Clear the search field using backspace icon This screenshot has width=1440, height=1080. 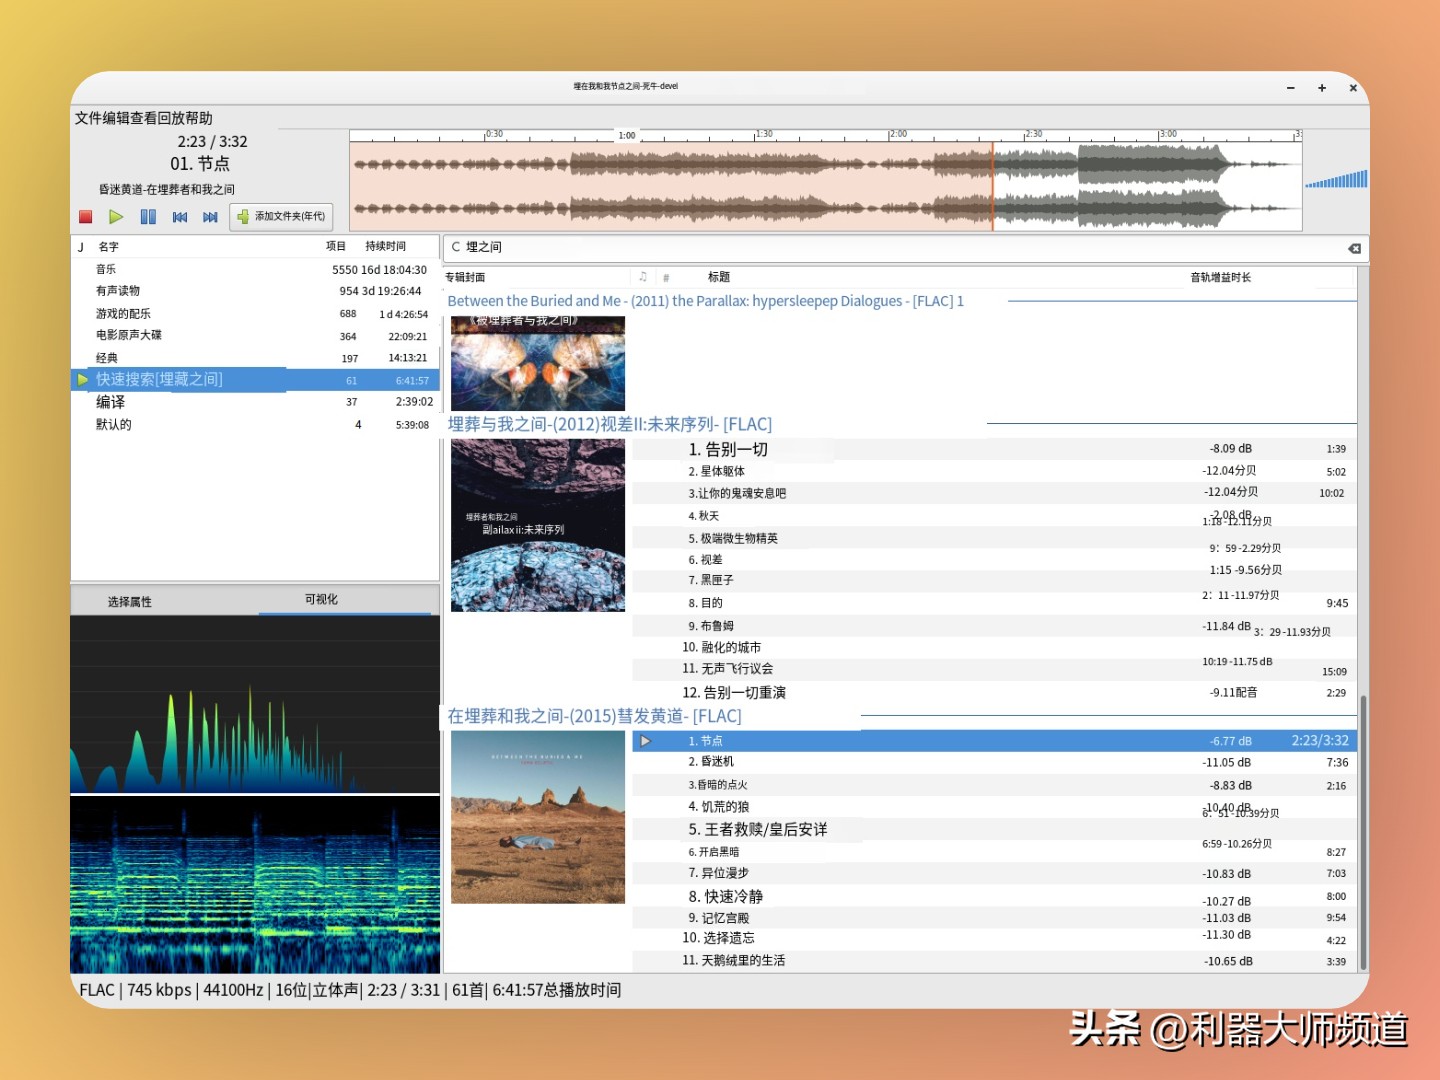[1354, 248]
